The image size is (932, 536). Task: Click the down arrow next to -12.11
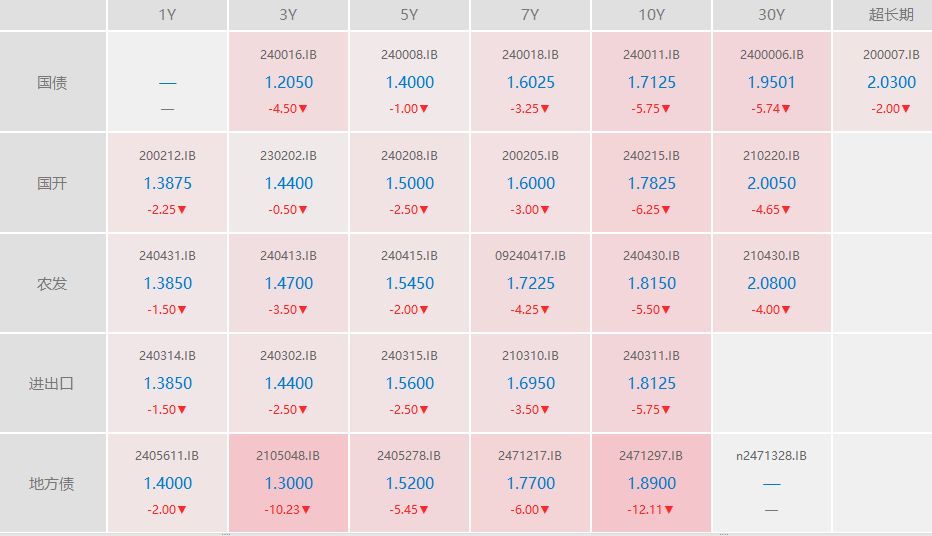coord(667,510)
